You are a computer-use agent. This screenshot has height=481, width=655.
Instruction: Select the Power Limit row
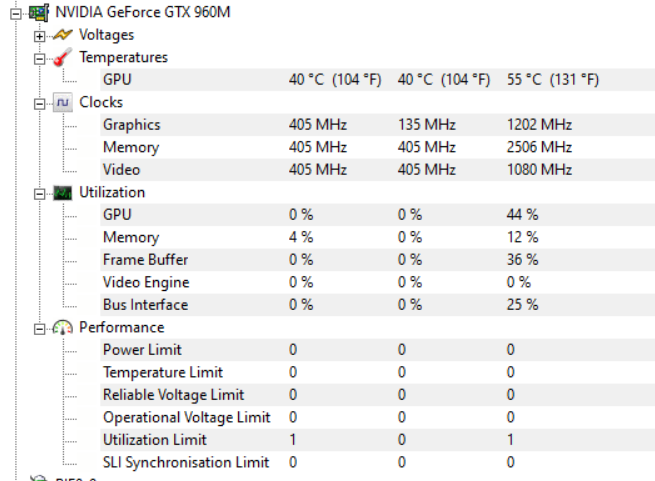click(x=378, y=350)
